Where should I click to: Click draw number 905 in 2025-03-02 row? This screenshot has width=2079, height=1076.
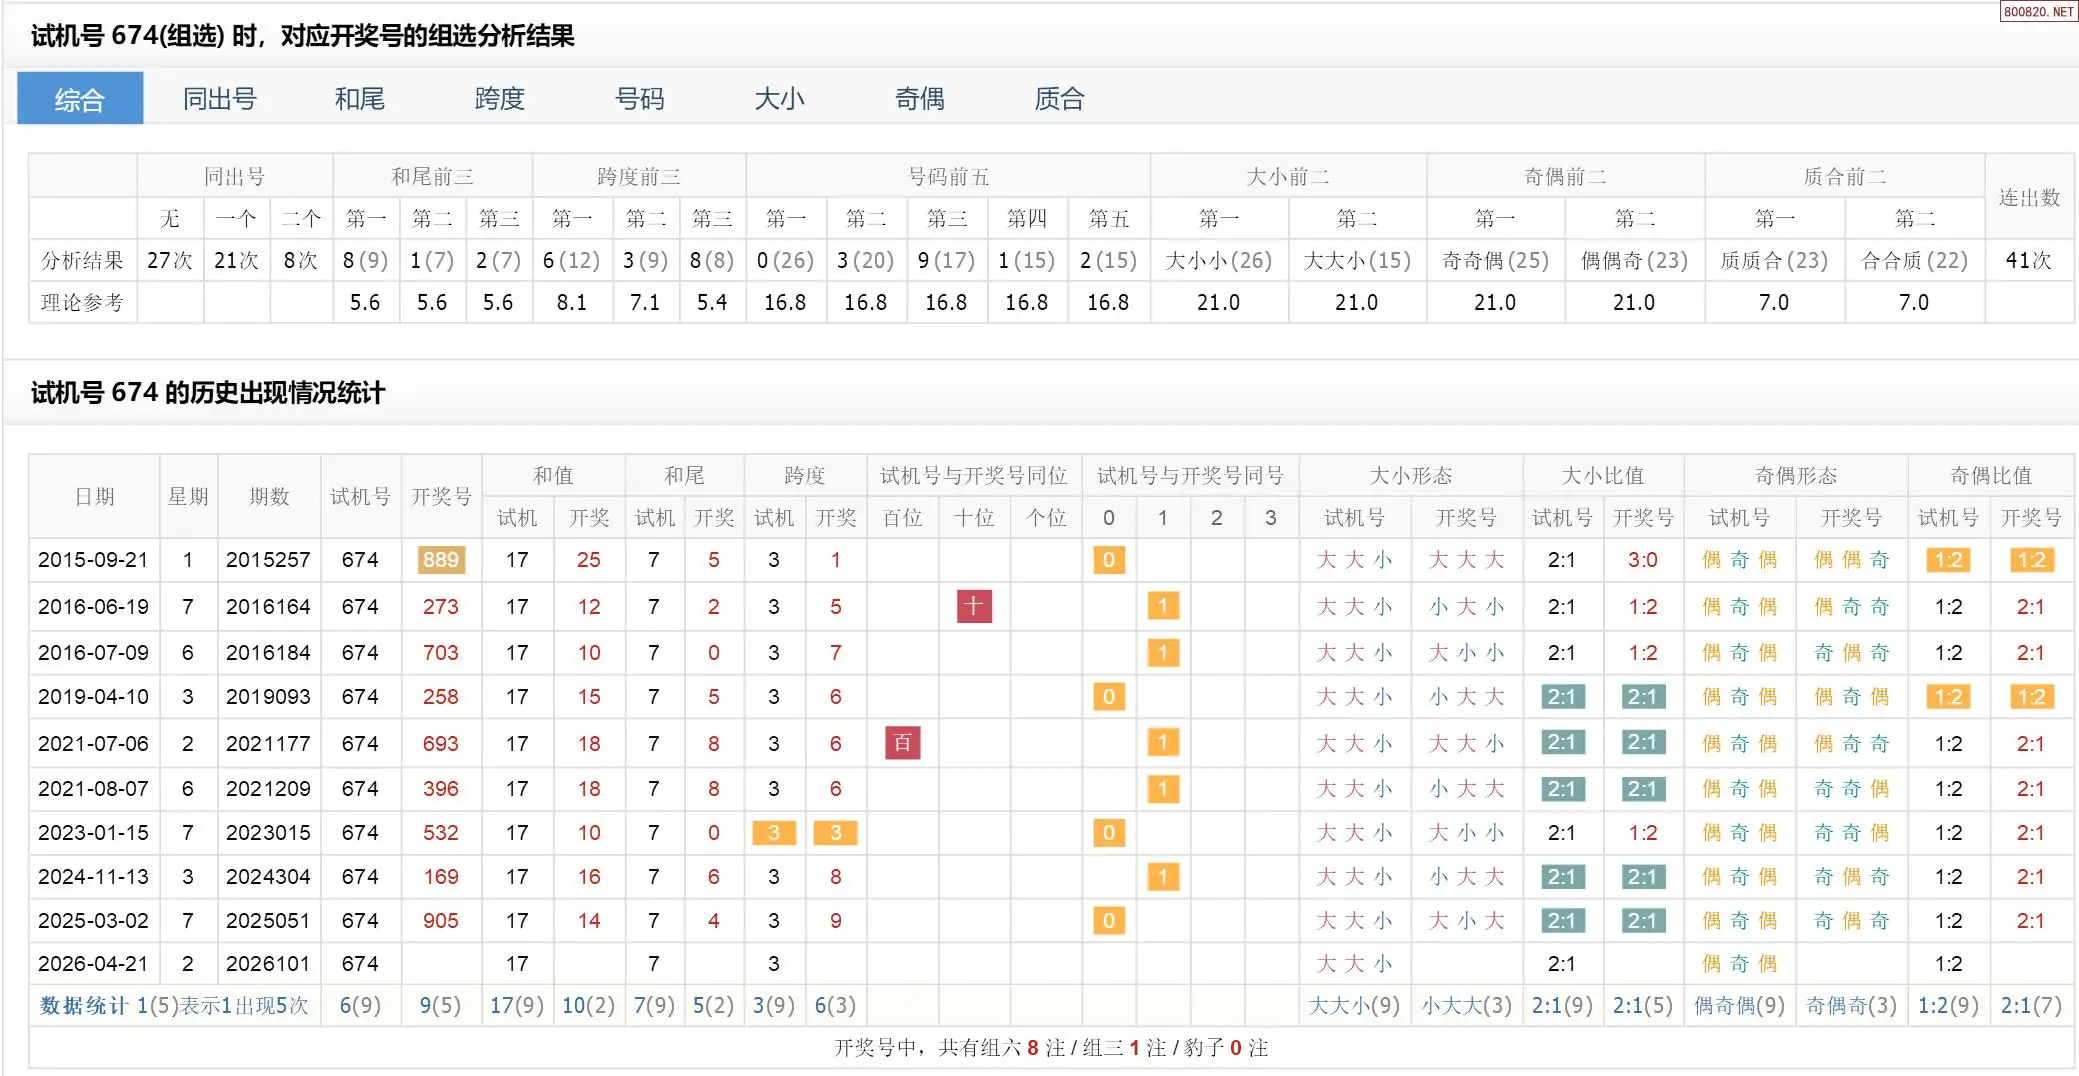pyautogui.click(x=440, y=921)
